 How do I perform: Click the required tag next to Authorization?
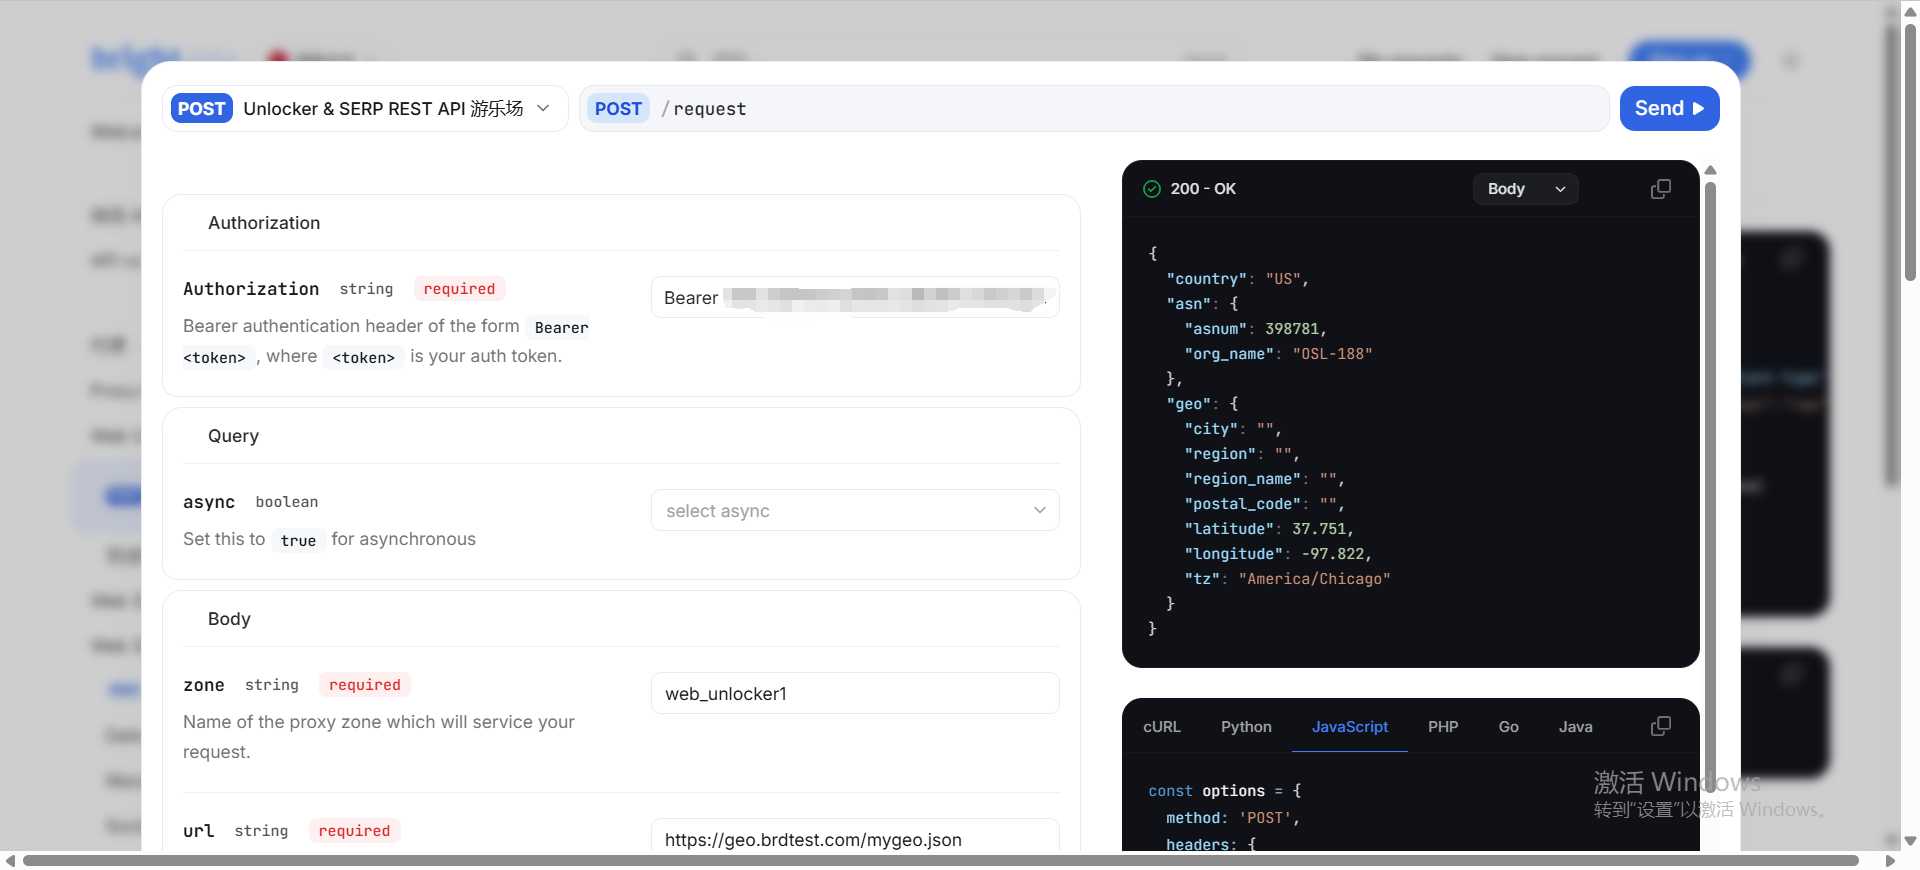coord(459,289)
